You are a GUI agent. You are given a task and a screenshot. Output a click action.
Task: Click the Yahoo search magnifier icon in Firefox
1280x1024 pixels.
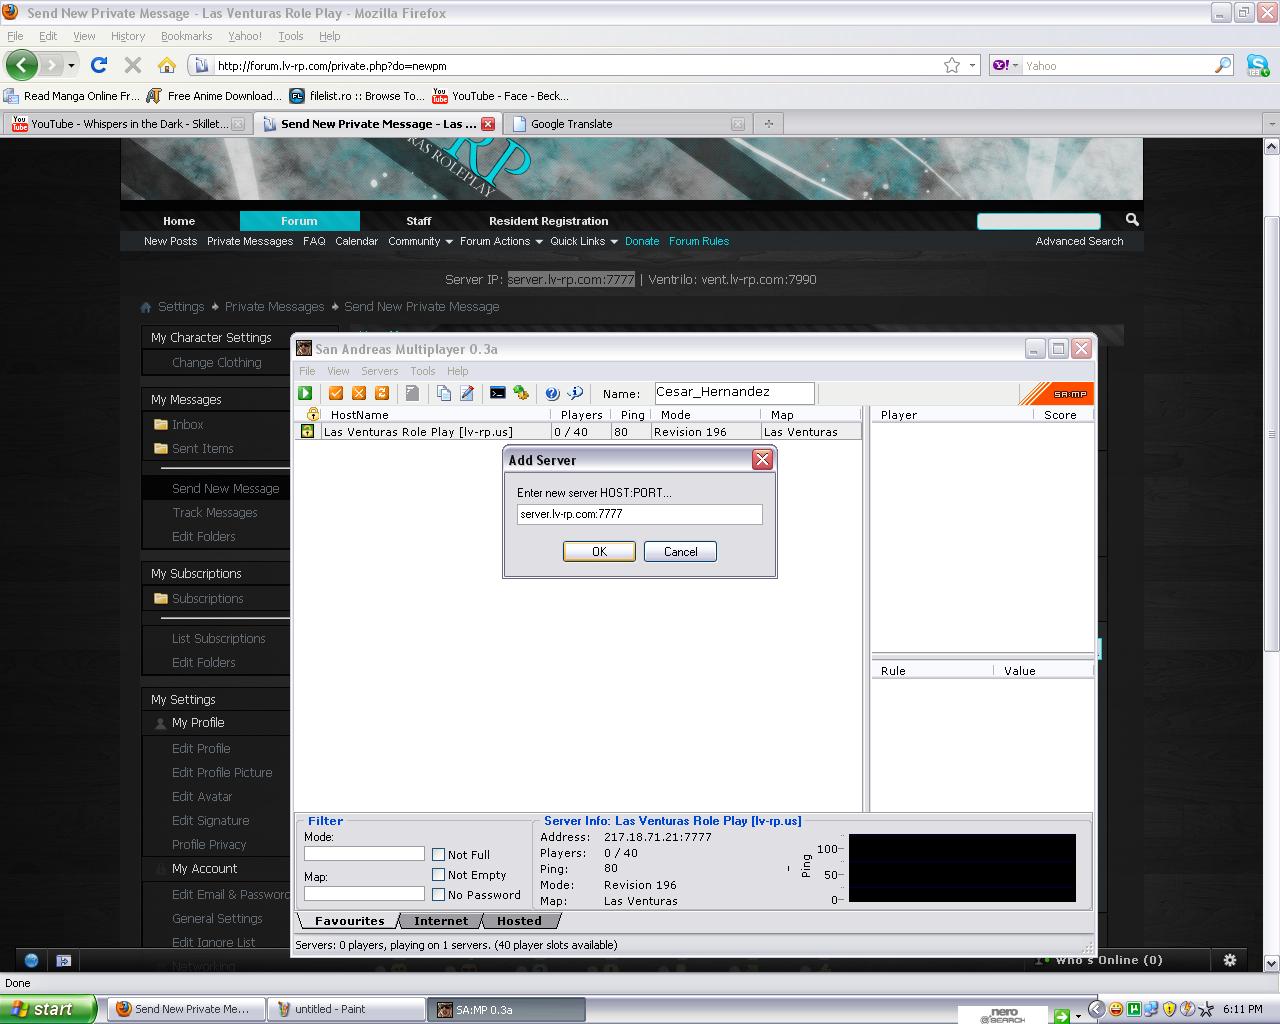click(x=1223, y=65)
